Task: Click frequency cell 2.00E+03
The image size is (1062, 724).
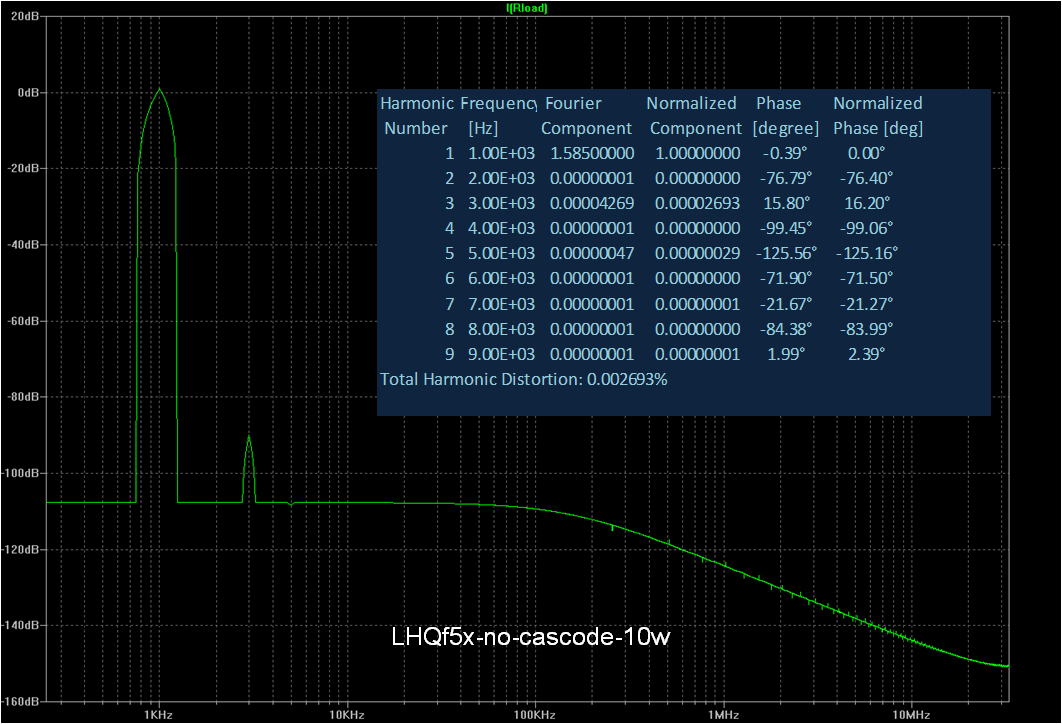Action: point(501,179)
